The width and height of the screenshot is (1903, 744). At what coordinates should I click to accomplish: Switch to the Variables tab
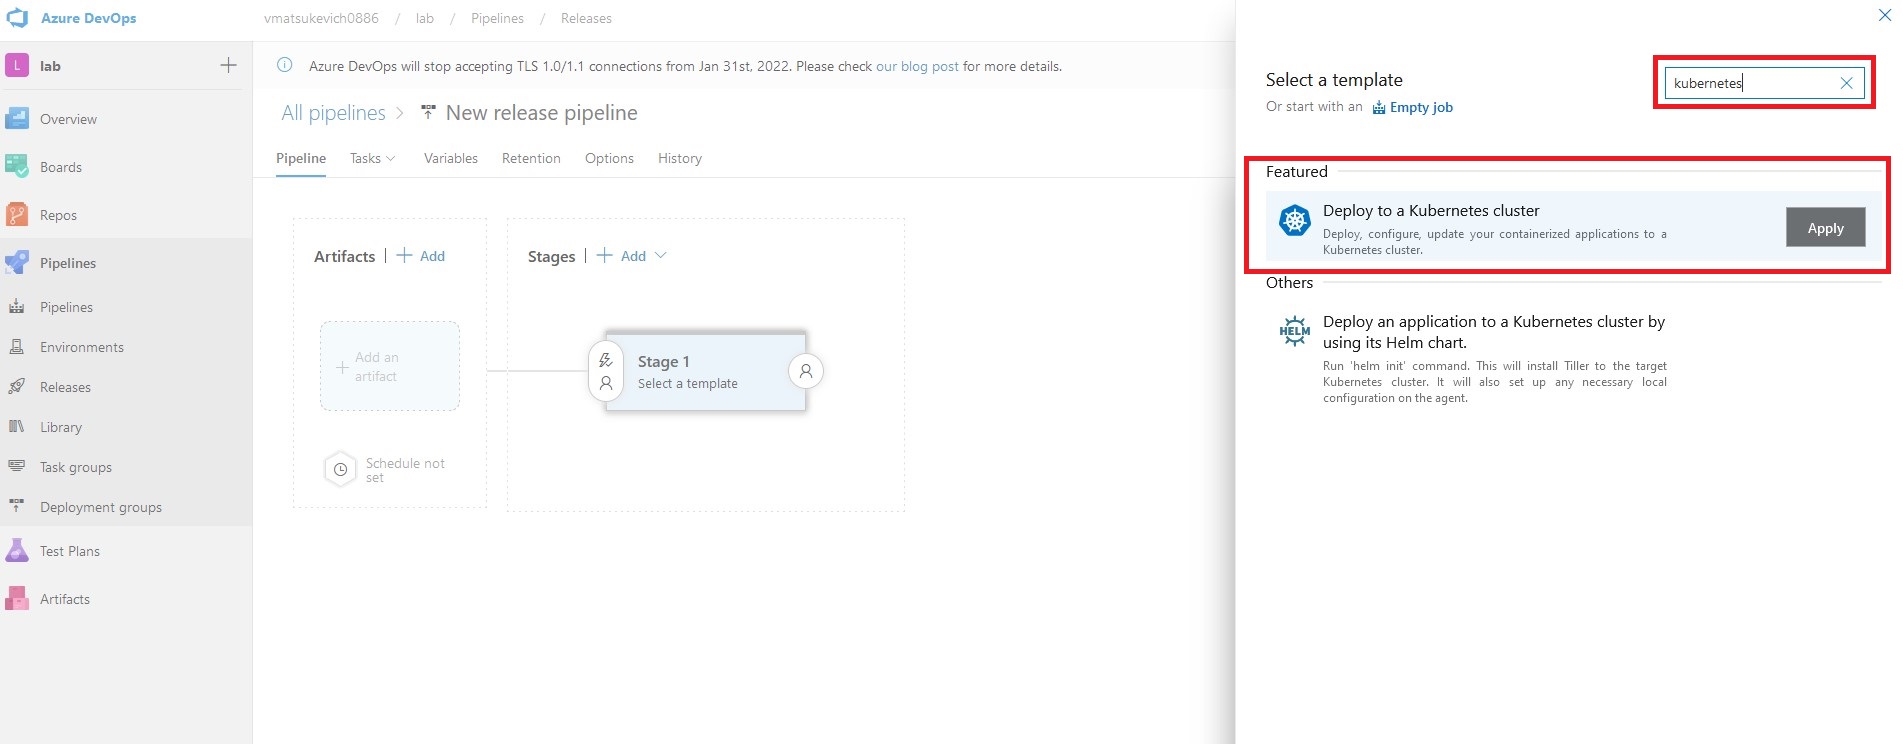point(450,158)
